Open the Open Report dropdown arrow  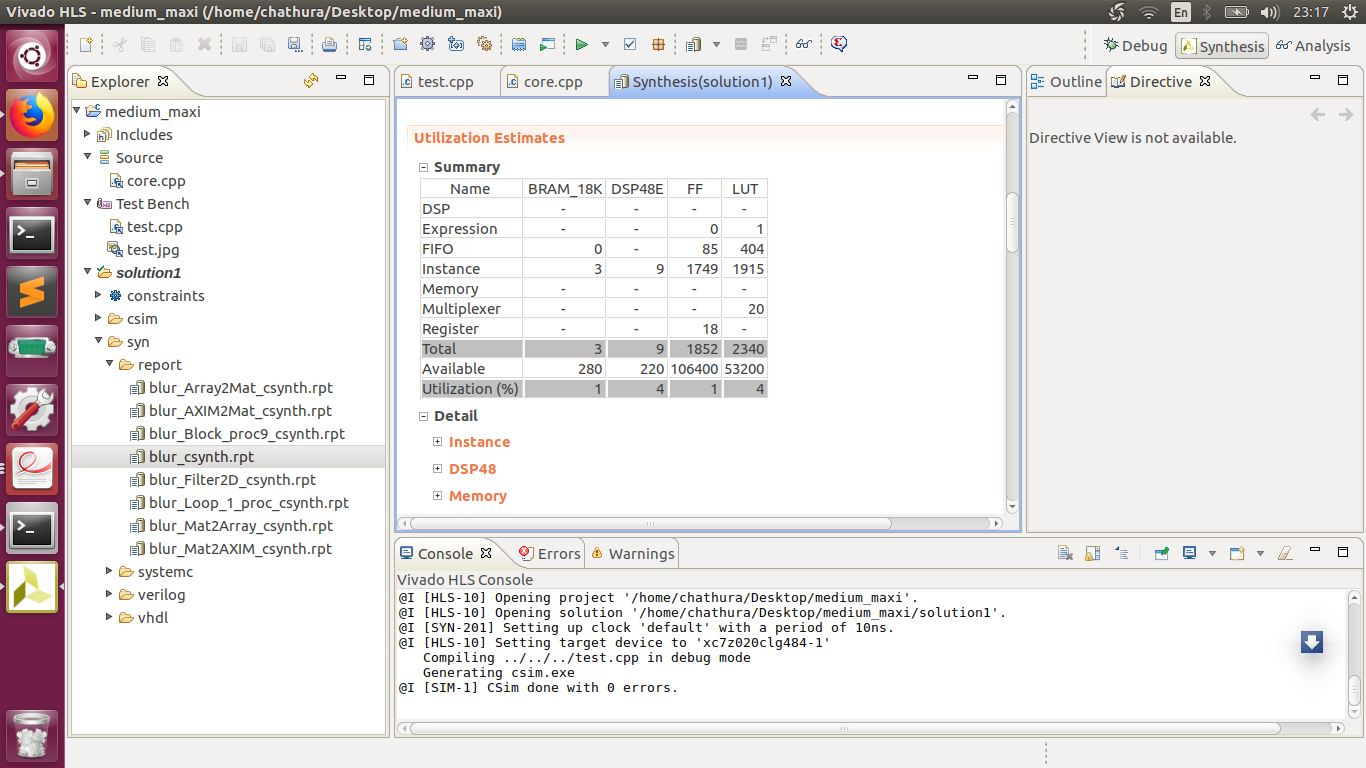point(717,45)
